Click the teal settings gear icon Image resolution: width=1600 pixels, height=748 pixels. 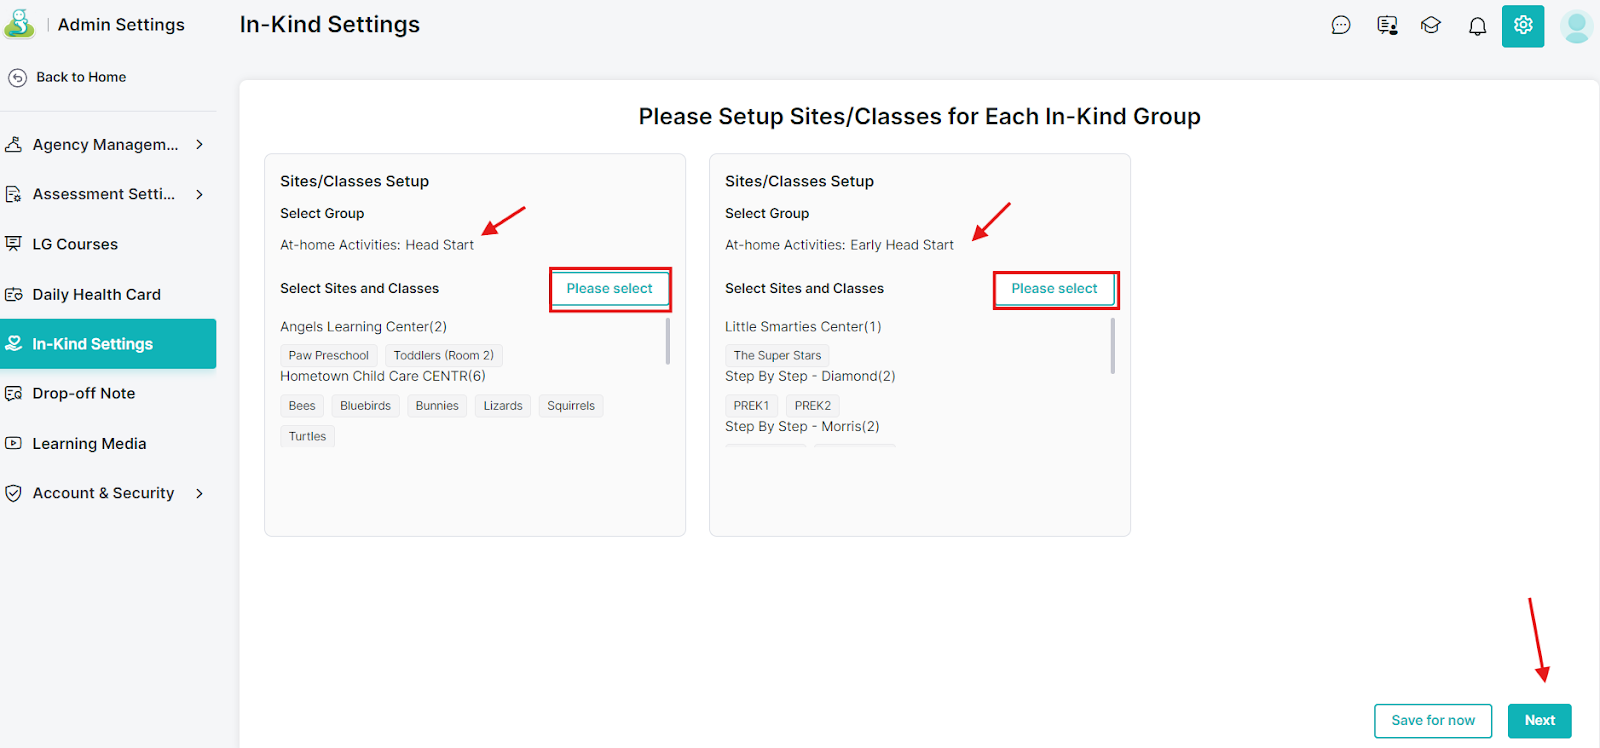coord(1523,25)
